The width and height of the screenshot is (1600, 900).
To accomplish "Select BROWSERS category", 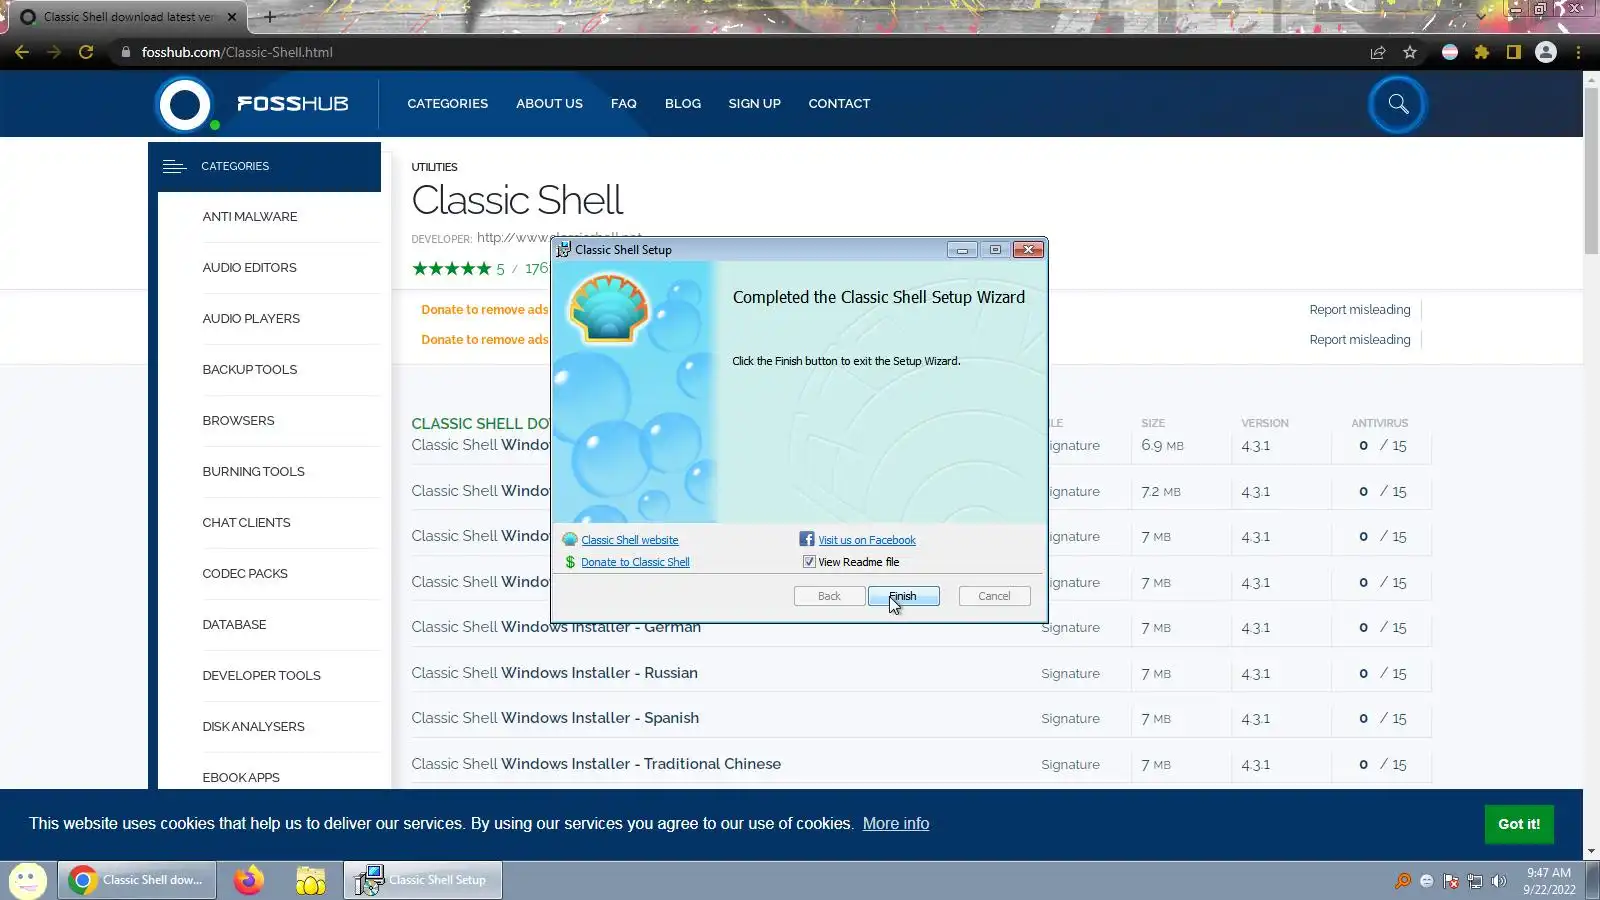I will (238, 421).
